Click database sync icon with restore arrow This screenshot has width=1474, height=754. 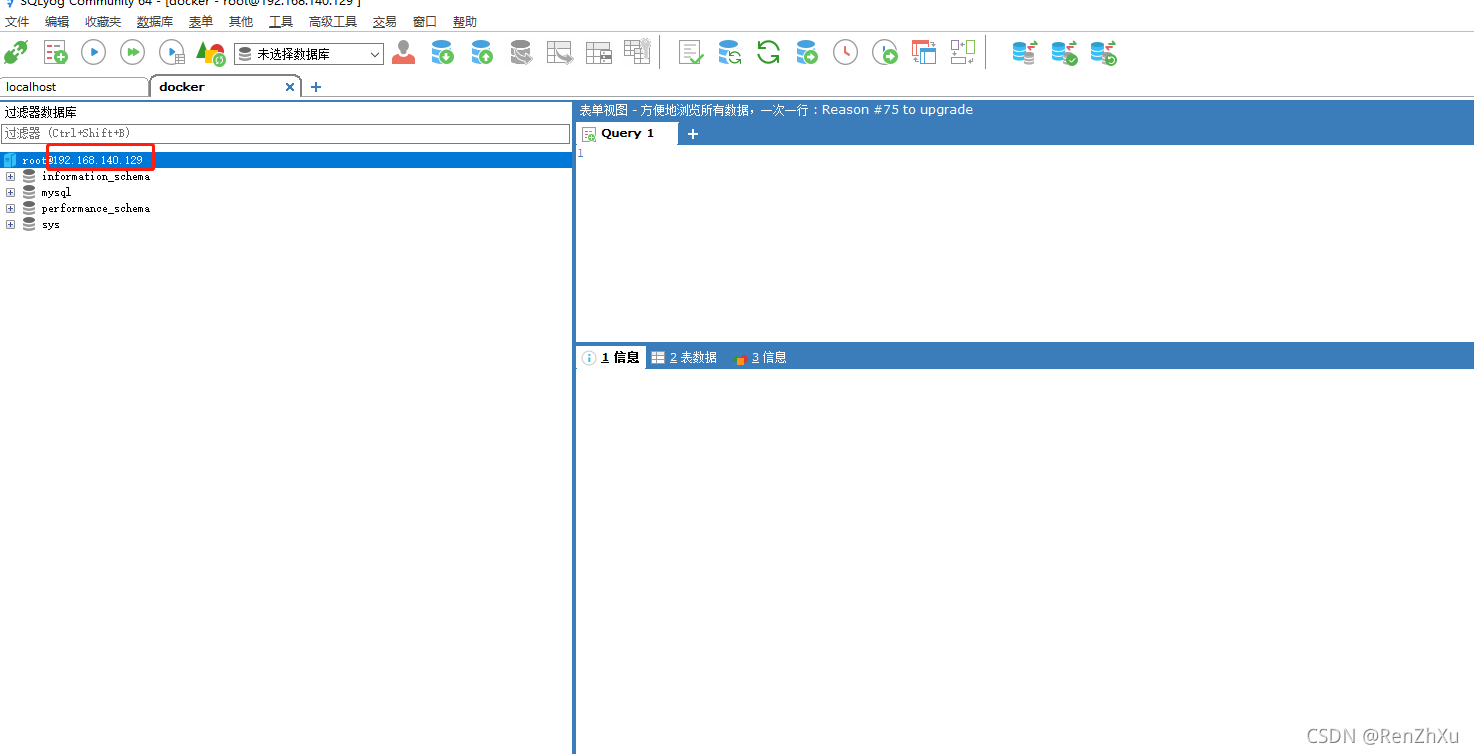tap(1103, 52)
